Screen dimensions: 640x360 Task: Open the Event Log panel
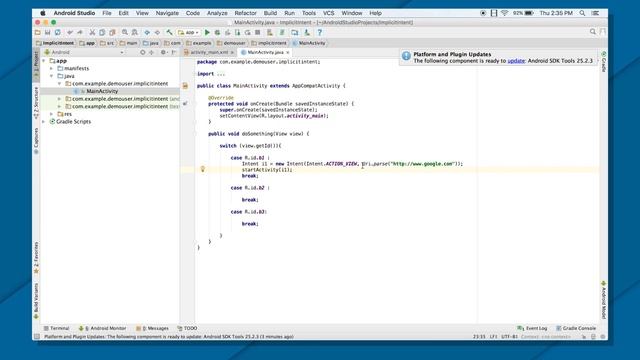click(532, 328)
